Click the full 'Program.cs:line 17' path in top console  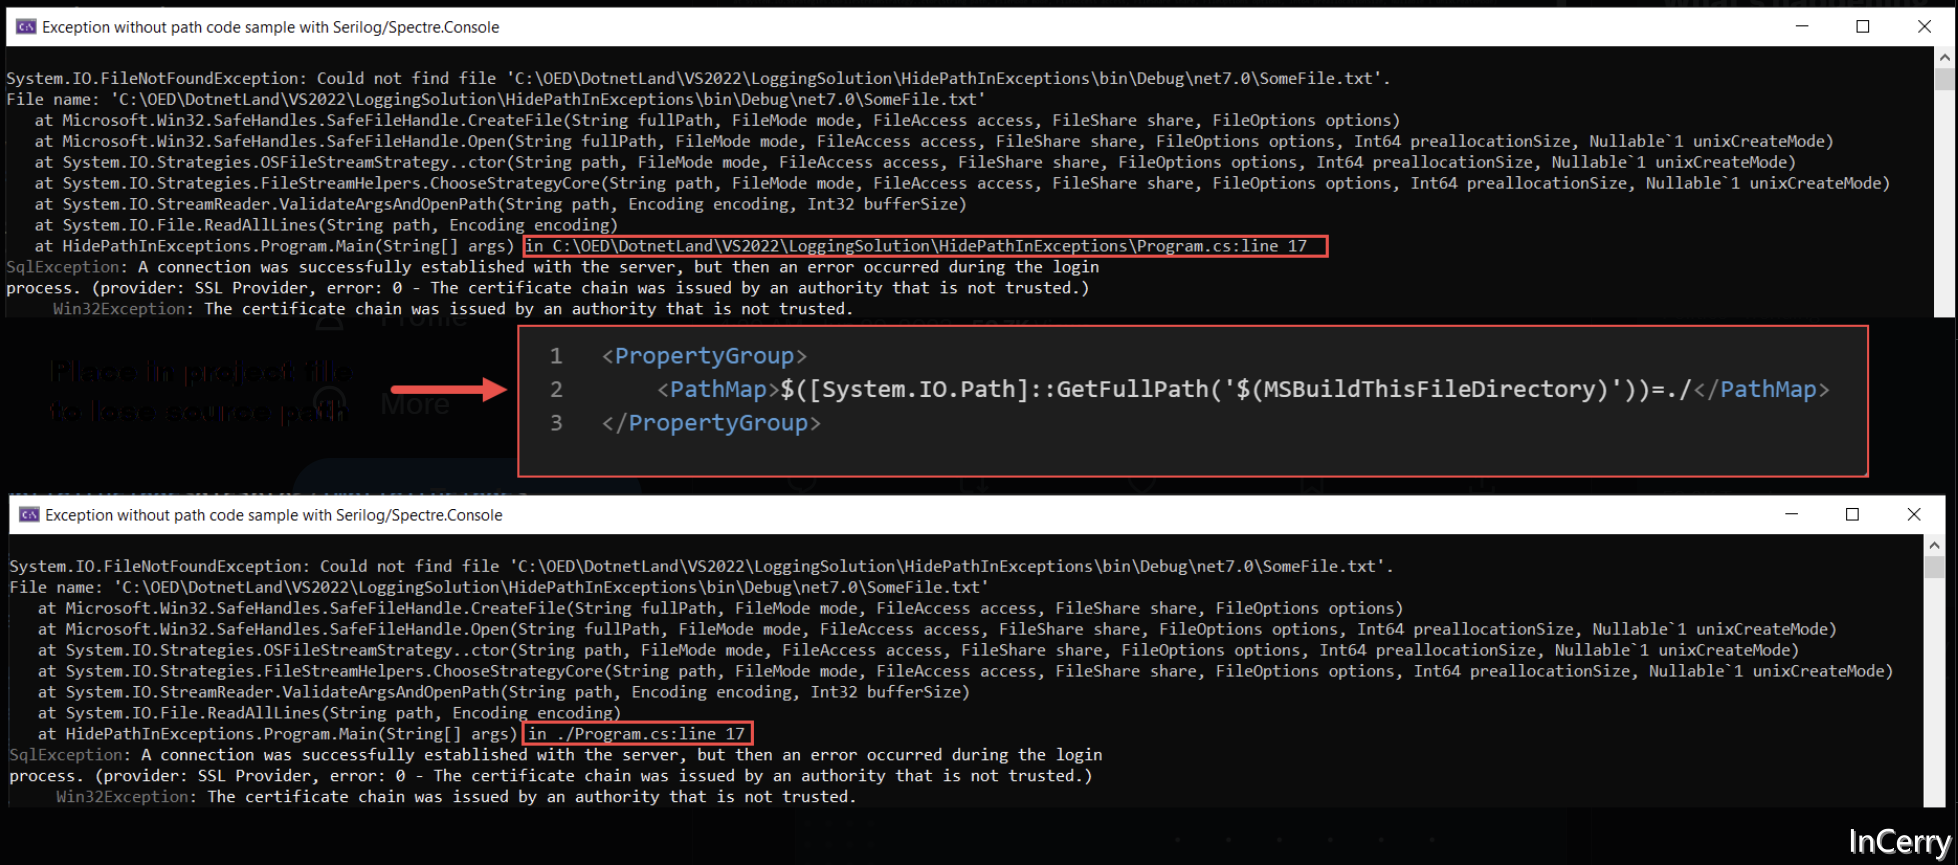tap(925, 246)
